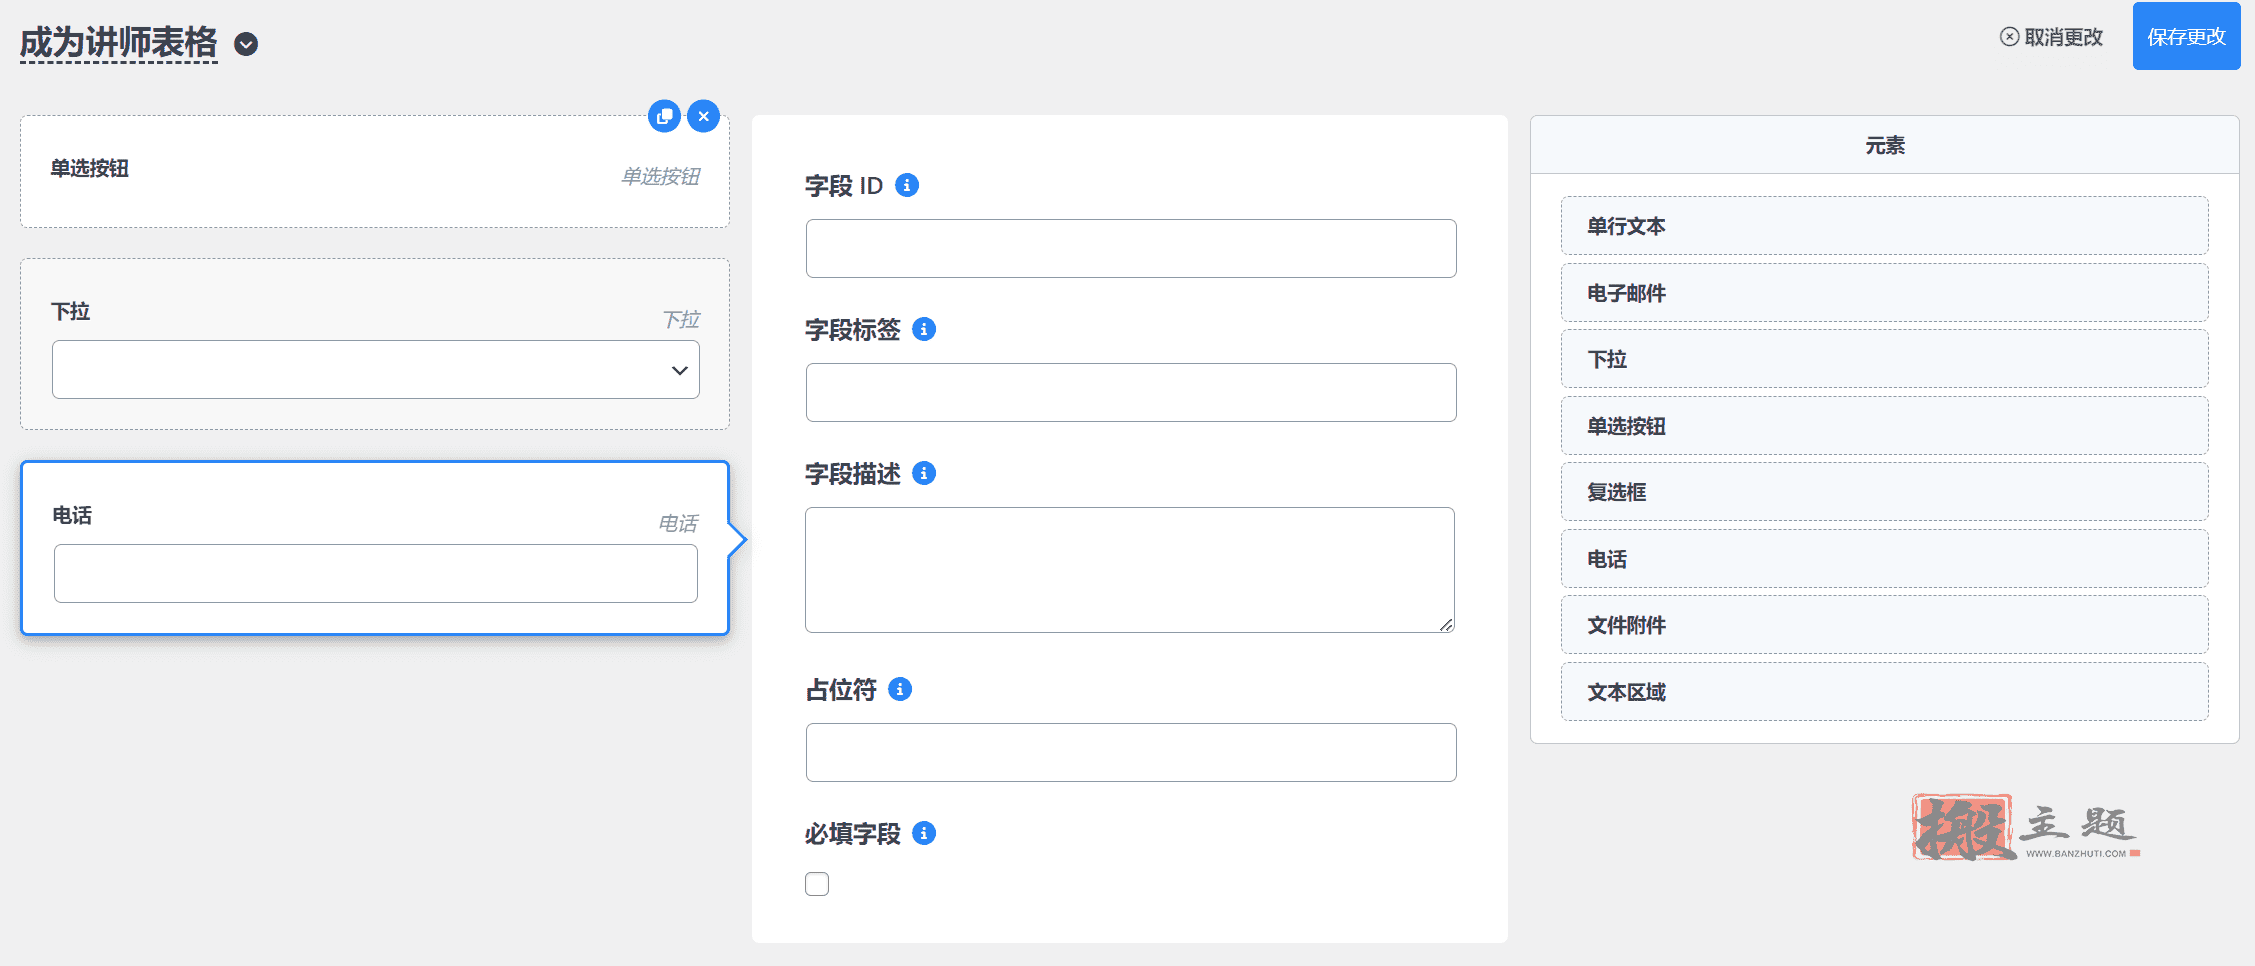Click the form title 成为讲师表格
This screenshot has height=966, width=2255.
(x=119, y=43)
